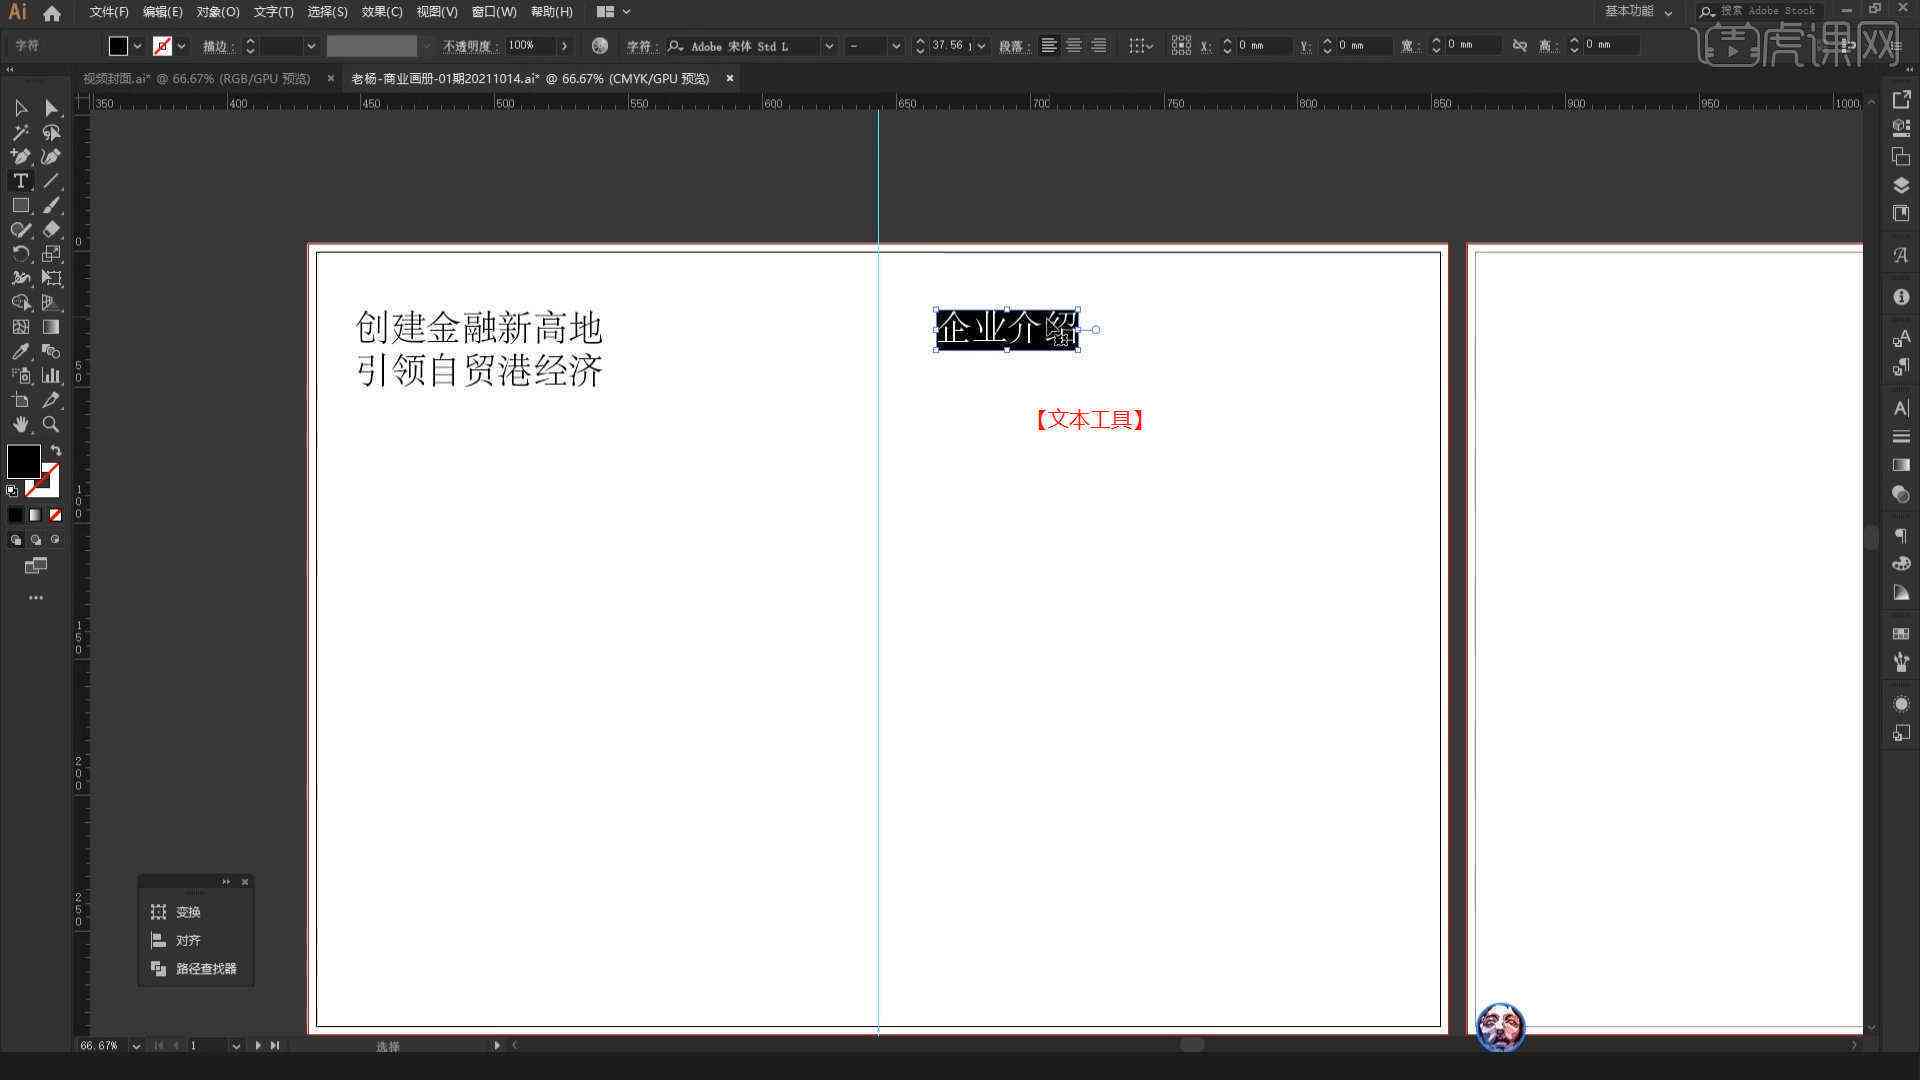Select the Width/Warp tool
1920x1080 pixels.
pos(20,278)
